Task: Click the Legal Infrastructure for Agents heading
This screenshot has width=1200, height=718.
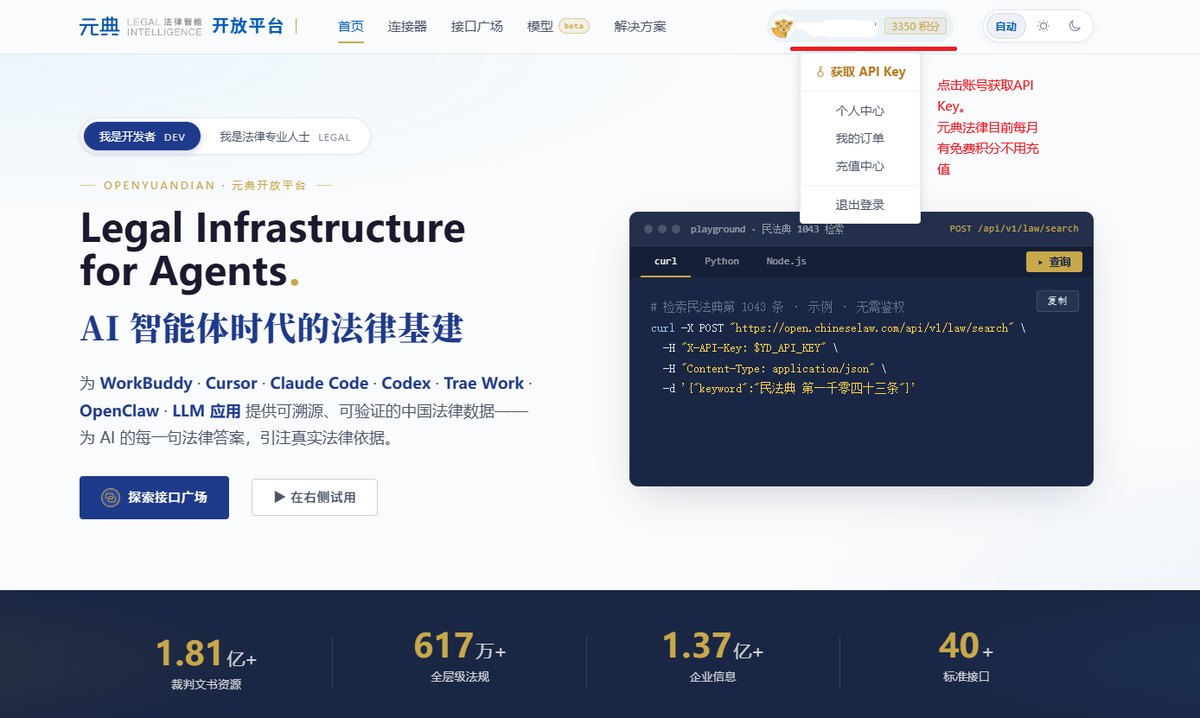Action: click(x=272, y=249)
